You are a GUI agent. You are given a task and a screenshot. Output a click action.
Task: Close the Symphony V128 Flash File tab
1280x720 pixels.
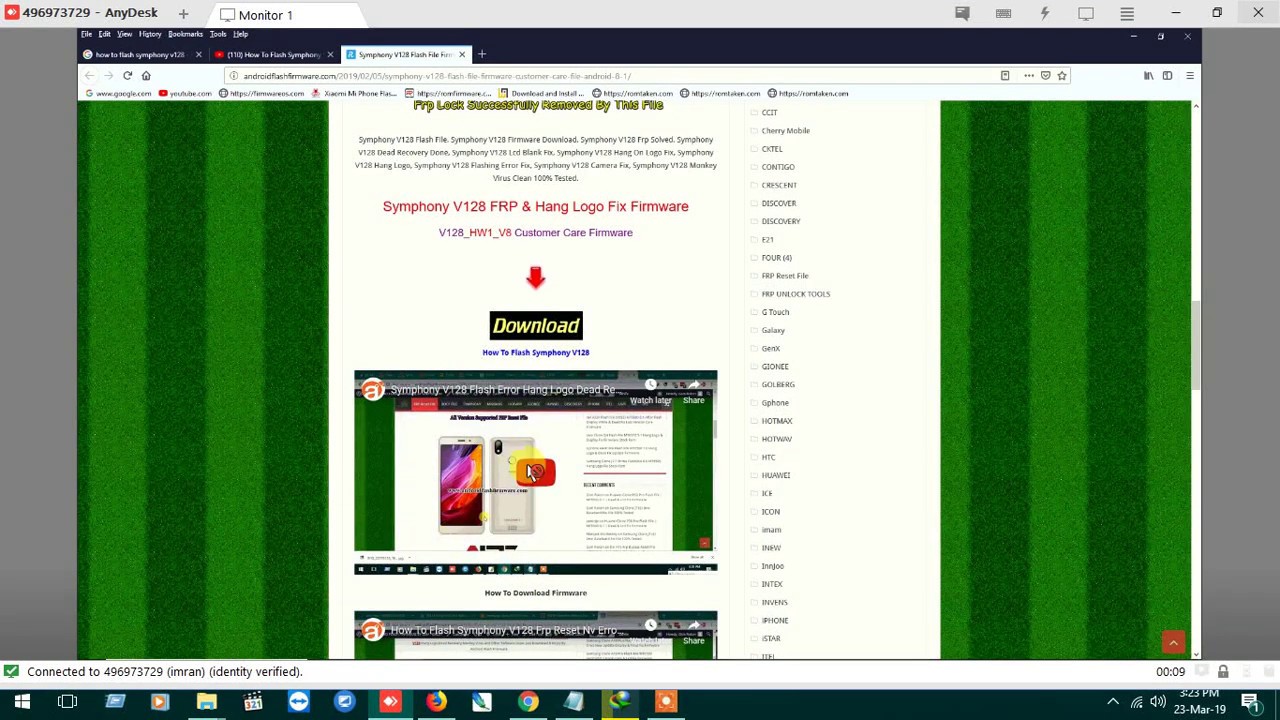pos(462,54)
